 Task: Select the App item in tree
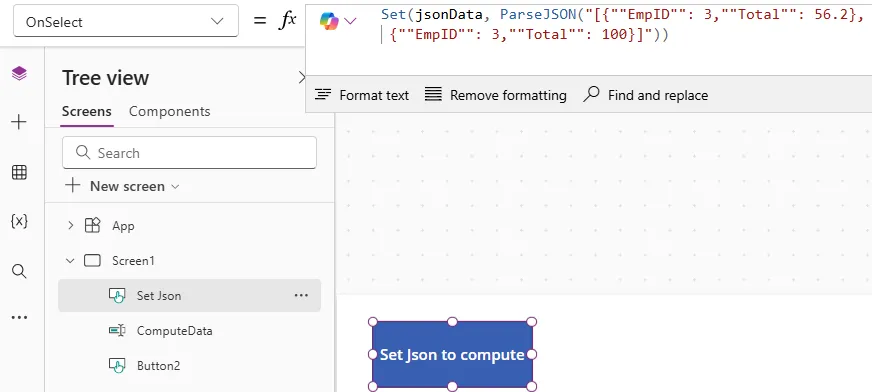(123, 226)
